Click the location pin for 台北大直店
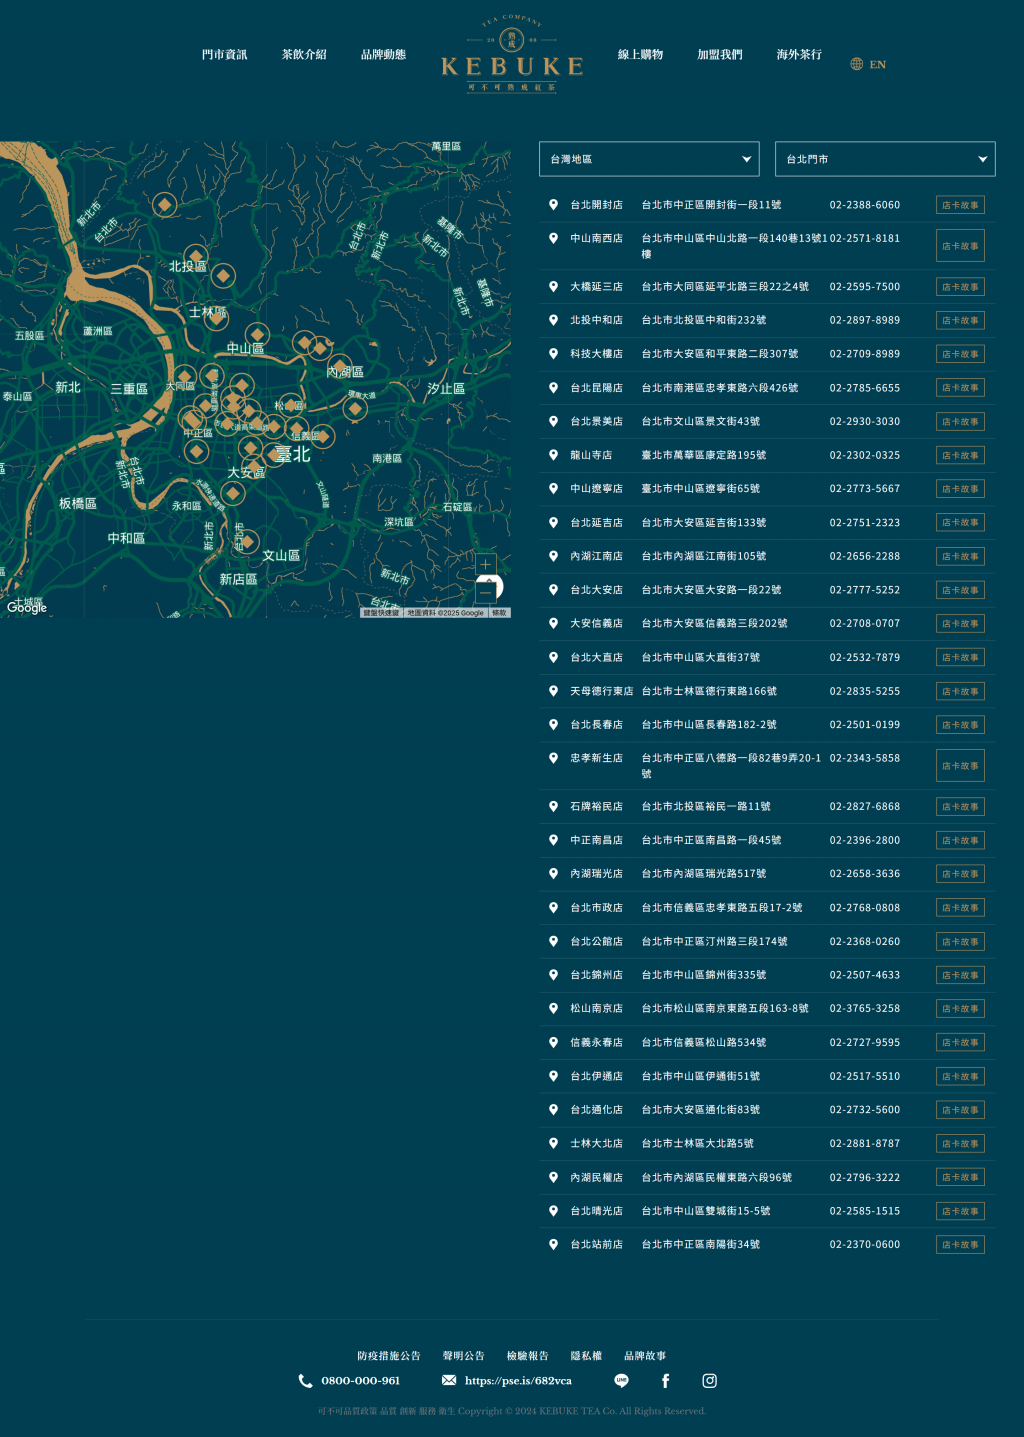The height and width of the screenshot is (1437, 1024). click(553, 657)
